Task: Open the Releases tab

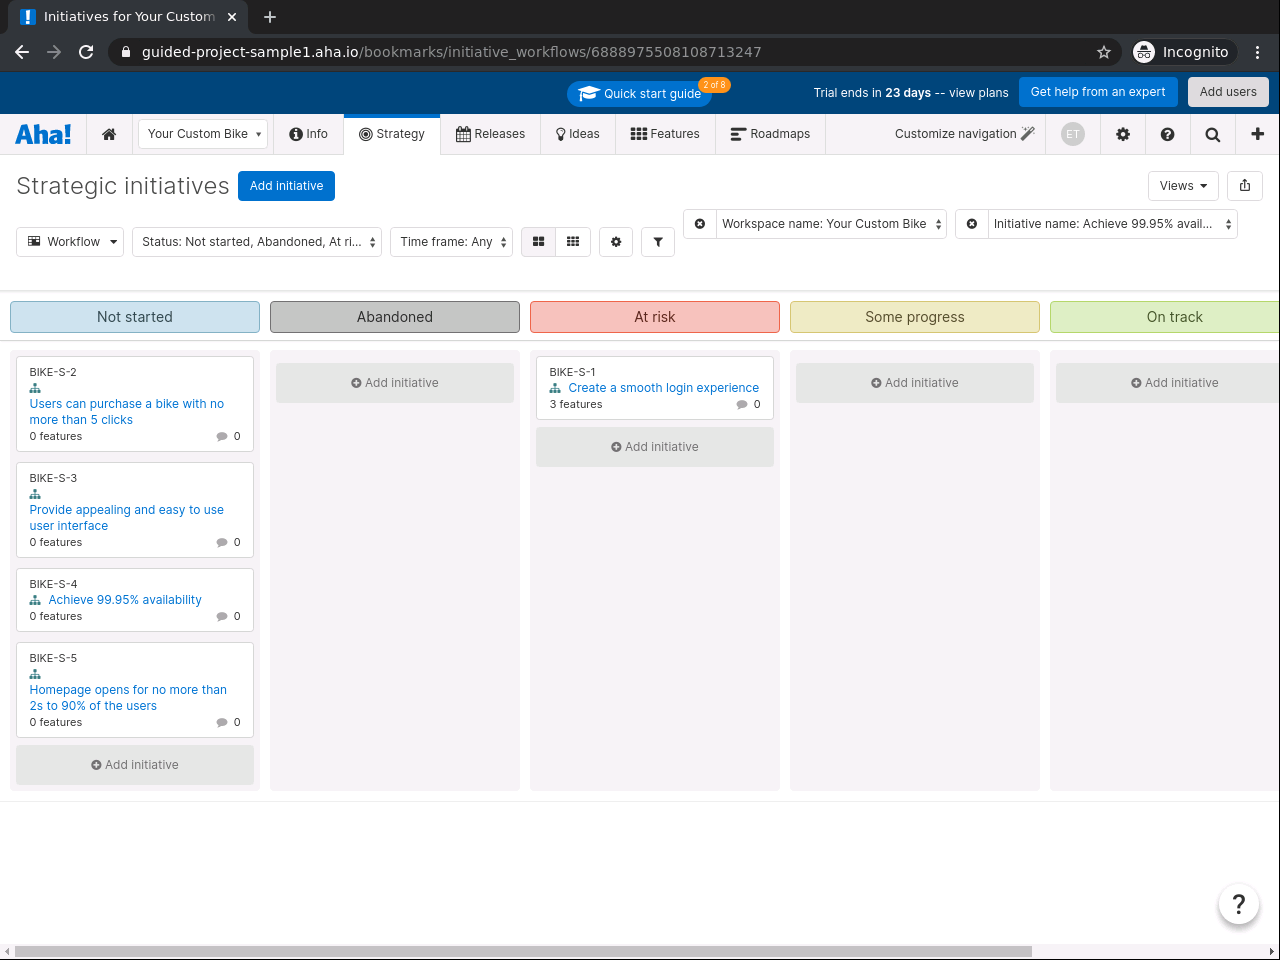Action: (490, 134)
